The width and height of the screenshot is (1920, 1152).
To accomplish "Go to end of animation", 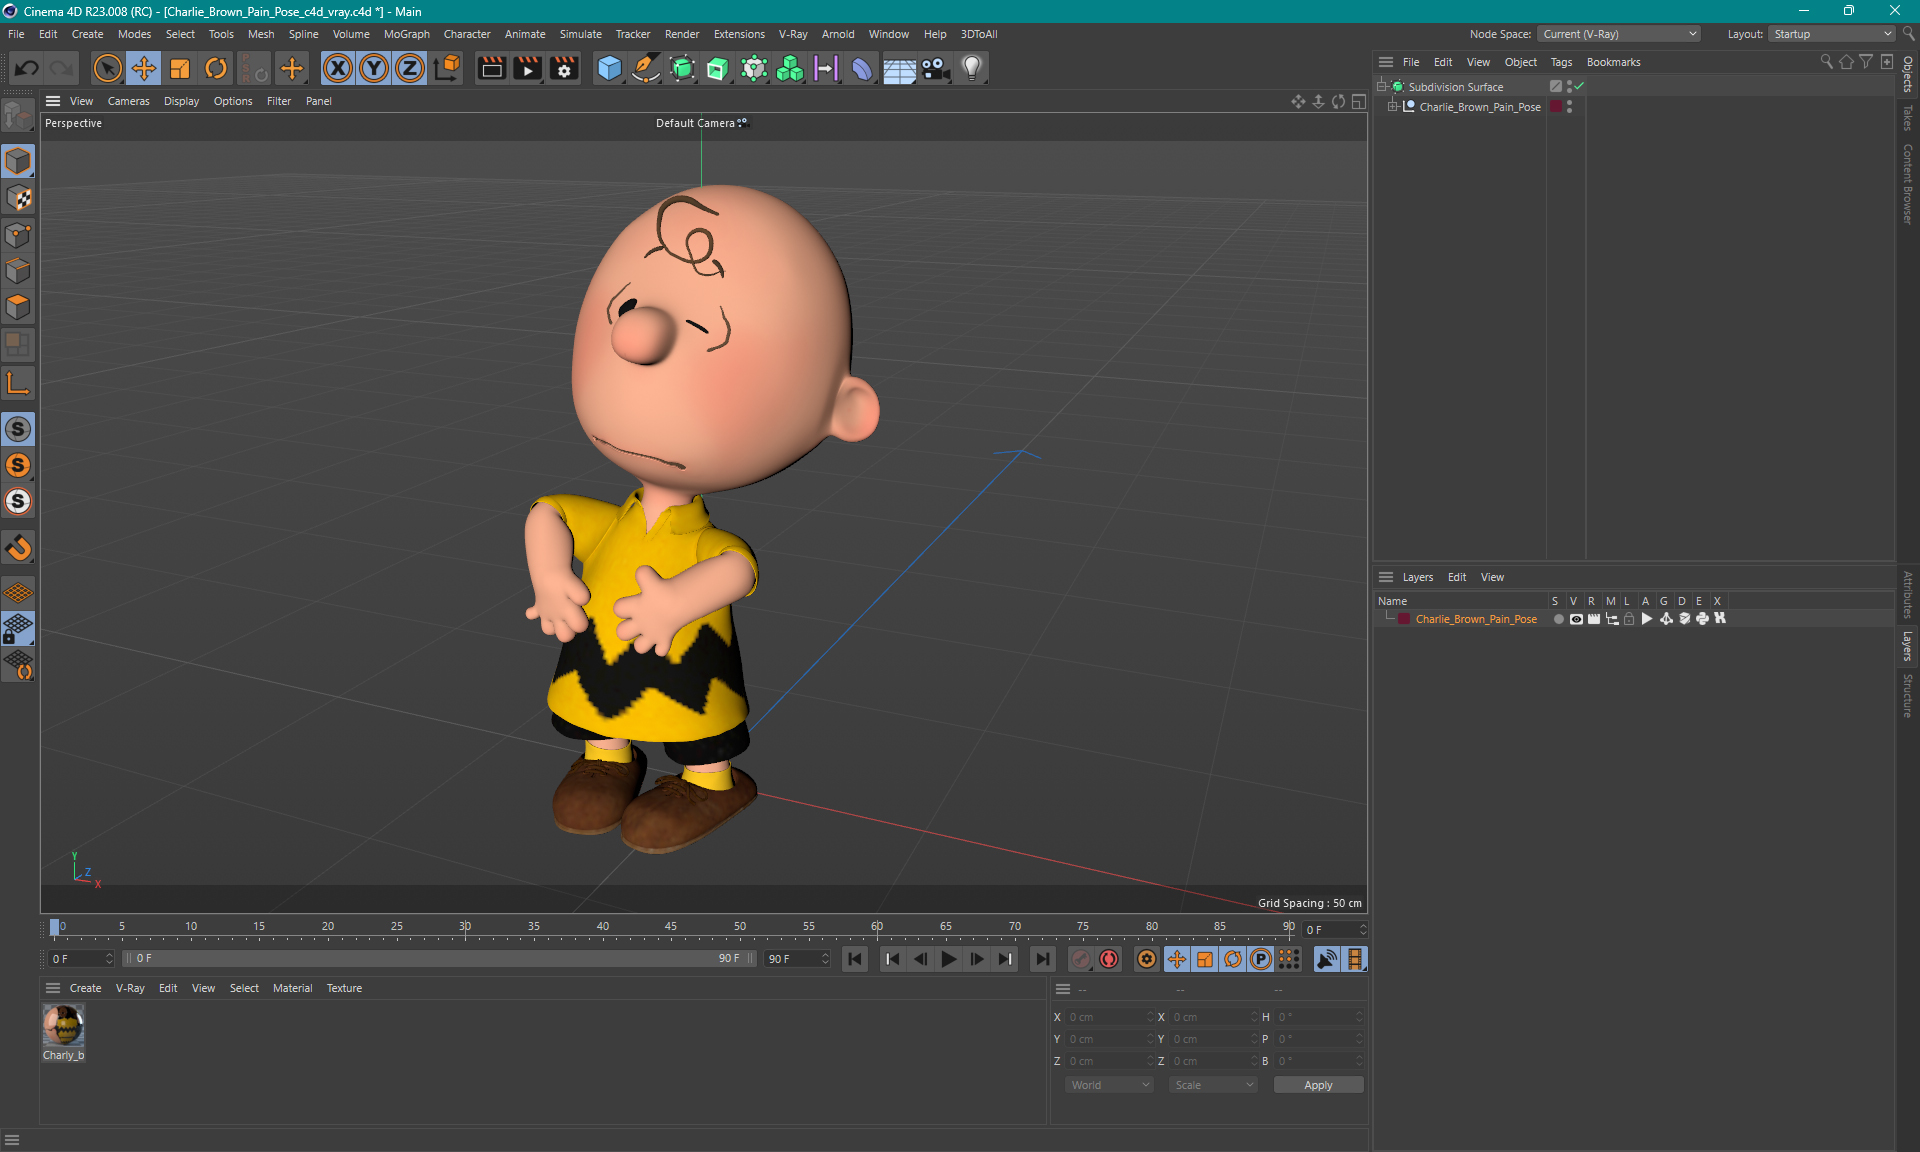I will [1042, 959].
